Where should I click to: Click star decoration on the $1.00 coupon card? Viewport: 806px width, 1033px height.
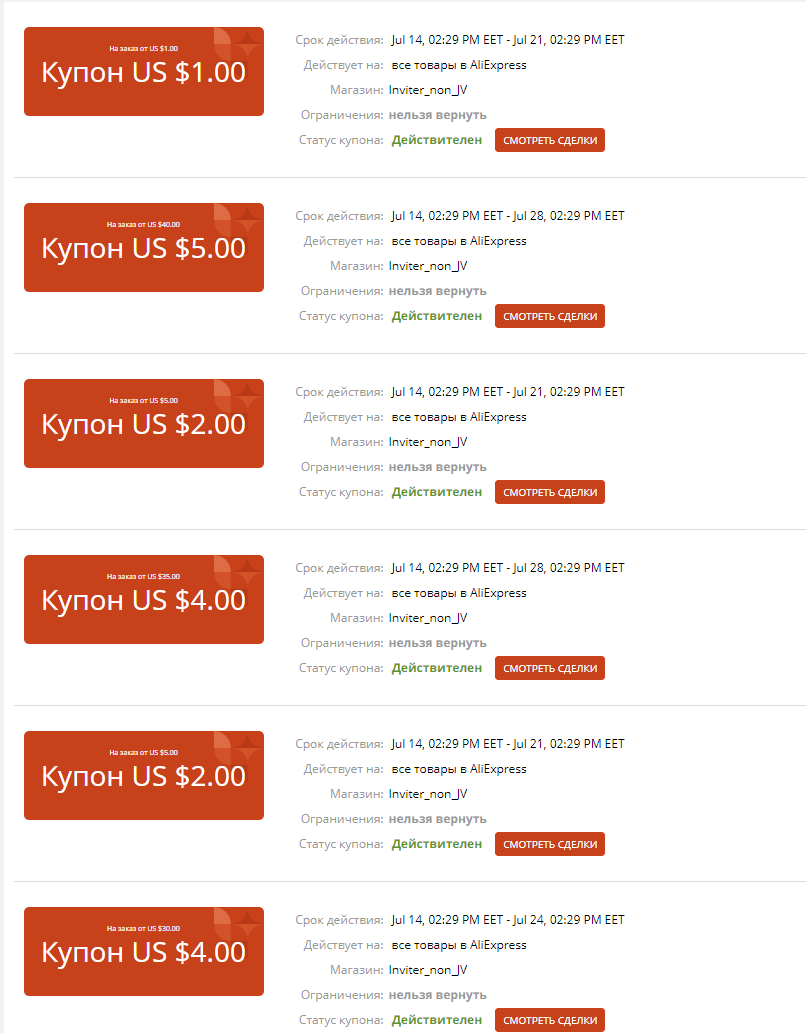coord(248,45)
